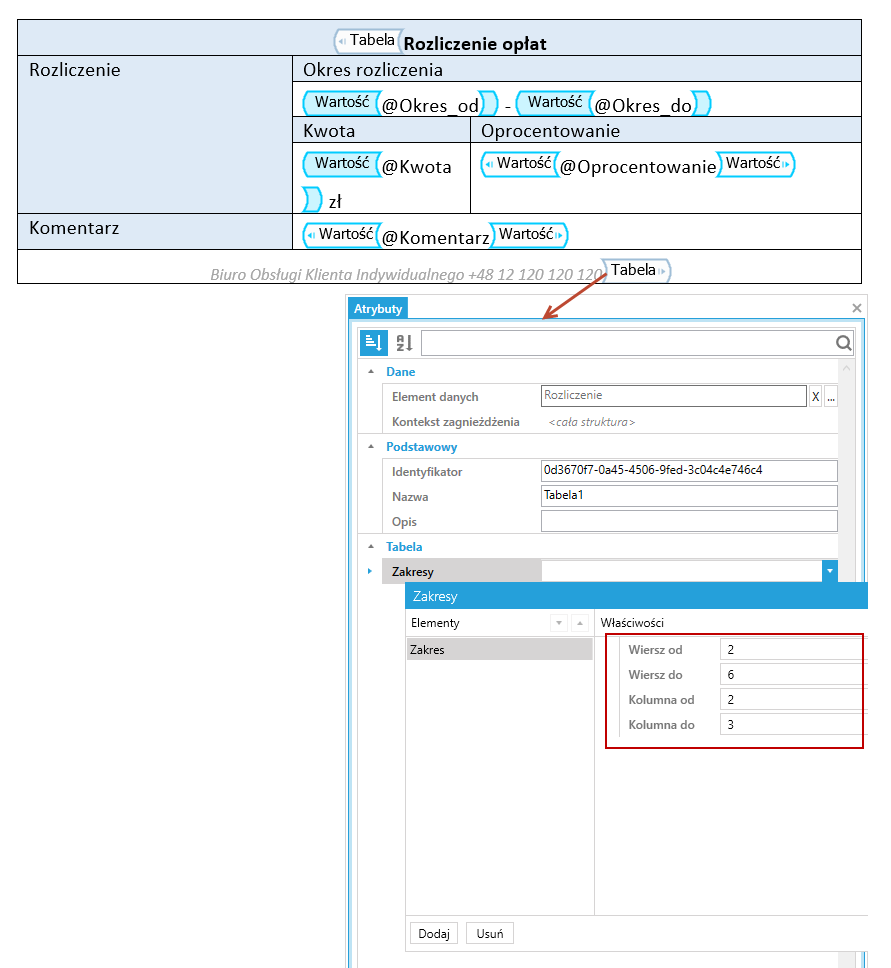This screenshot has width=891, height=968.
Task: Select the Zakres item in Elementy list
Action: click(x=500, y=649)
